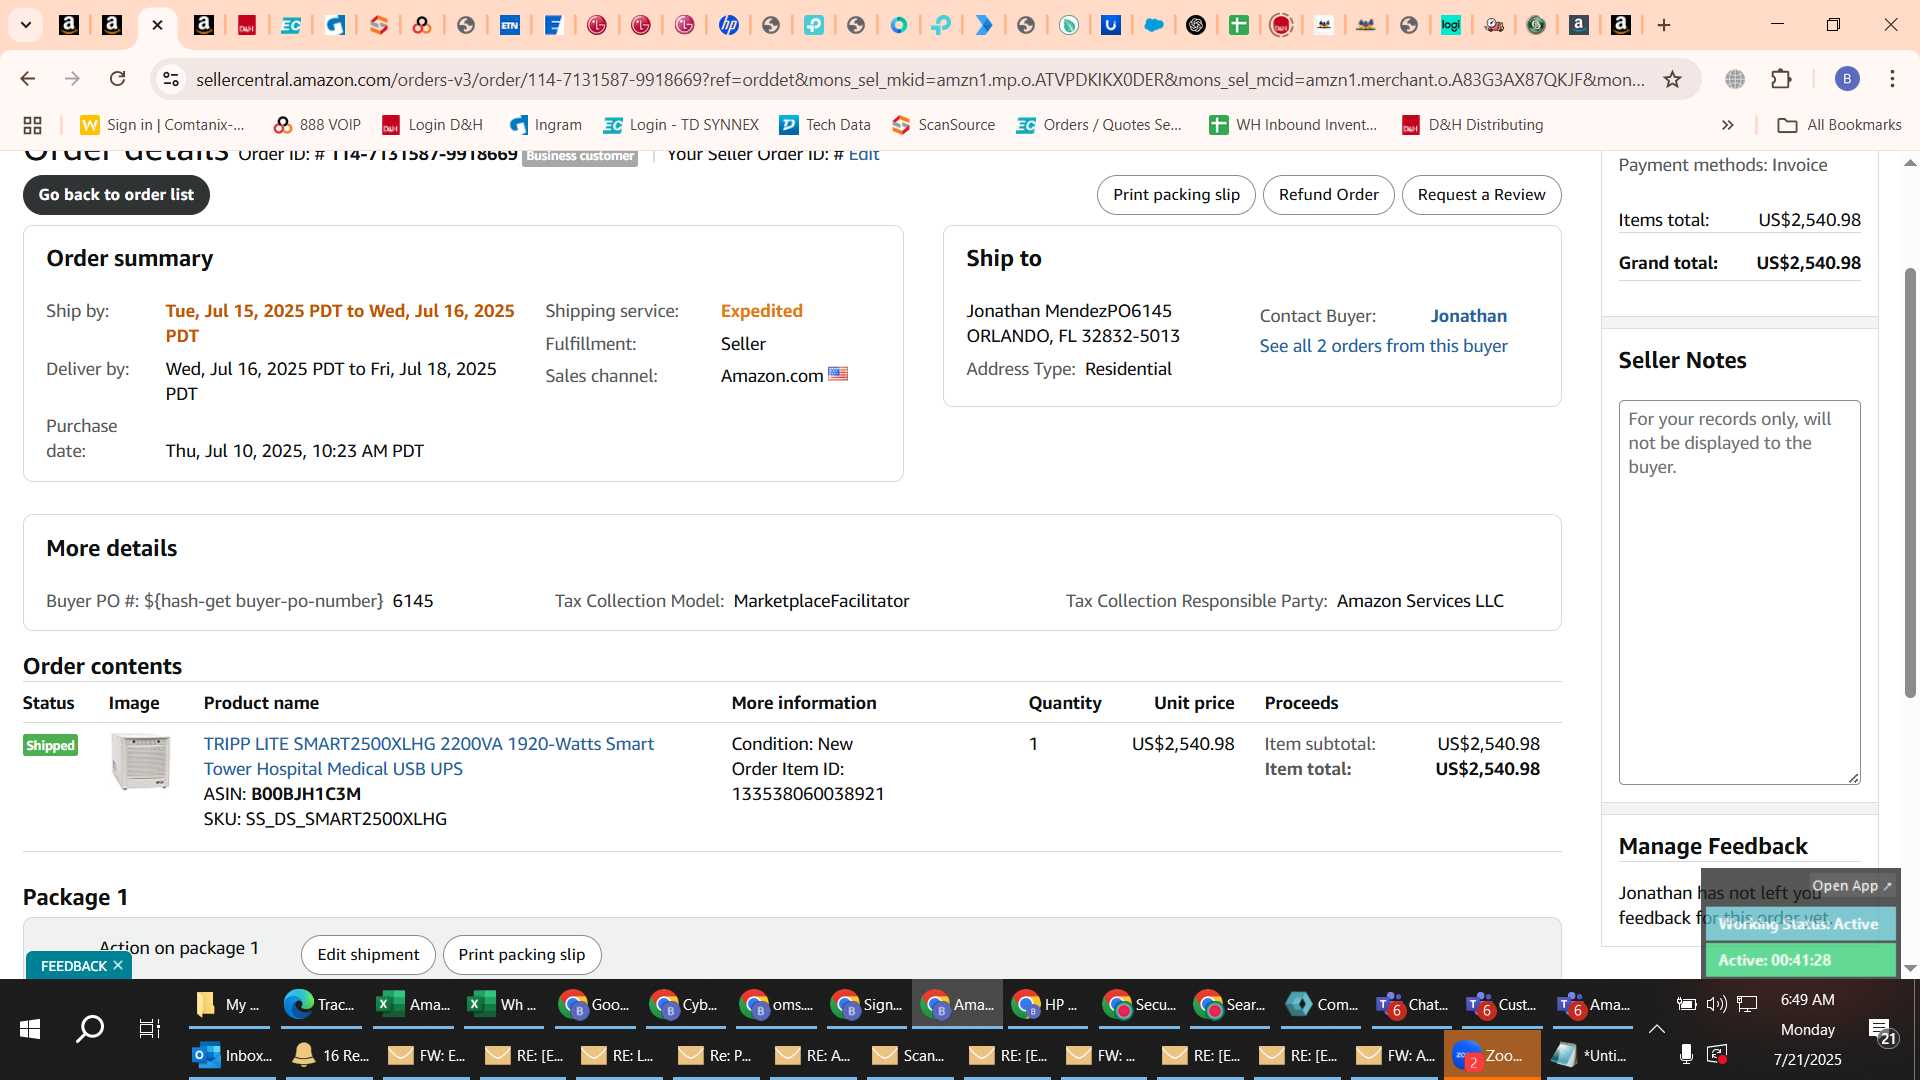The width and height of the screenshot is (1920, 1080).
Task: Open the Chrome Goo... taskbar window
Action: [594, 1005]
